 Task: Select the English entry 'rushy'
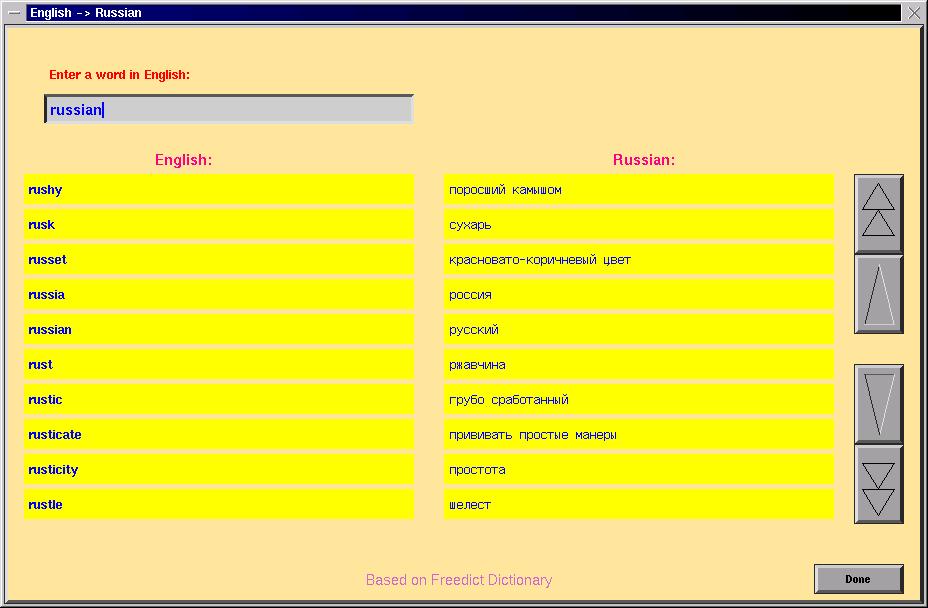[x=218, y=190]
